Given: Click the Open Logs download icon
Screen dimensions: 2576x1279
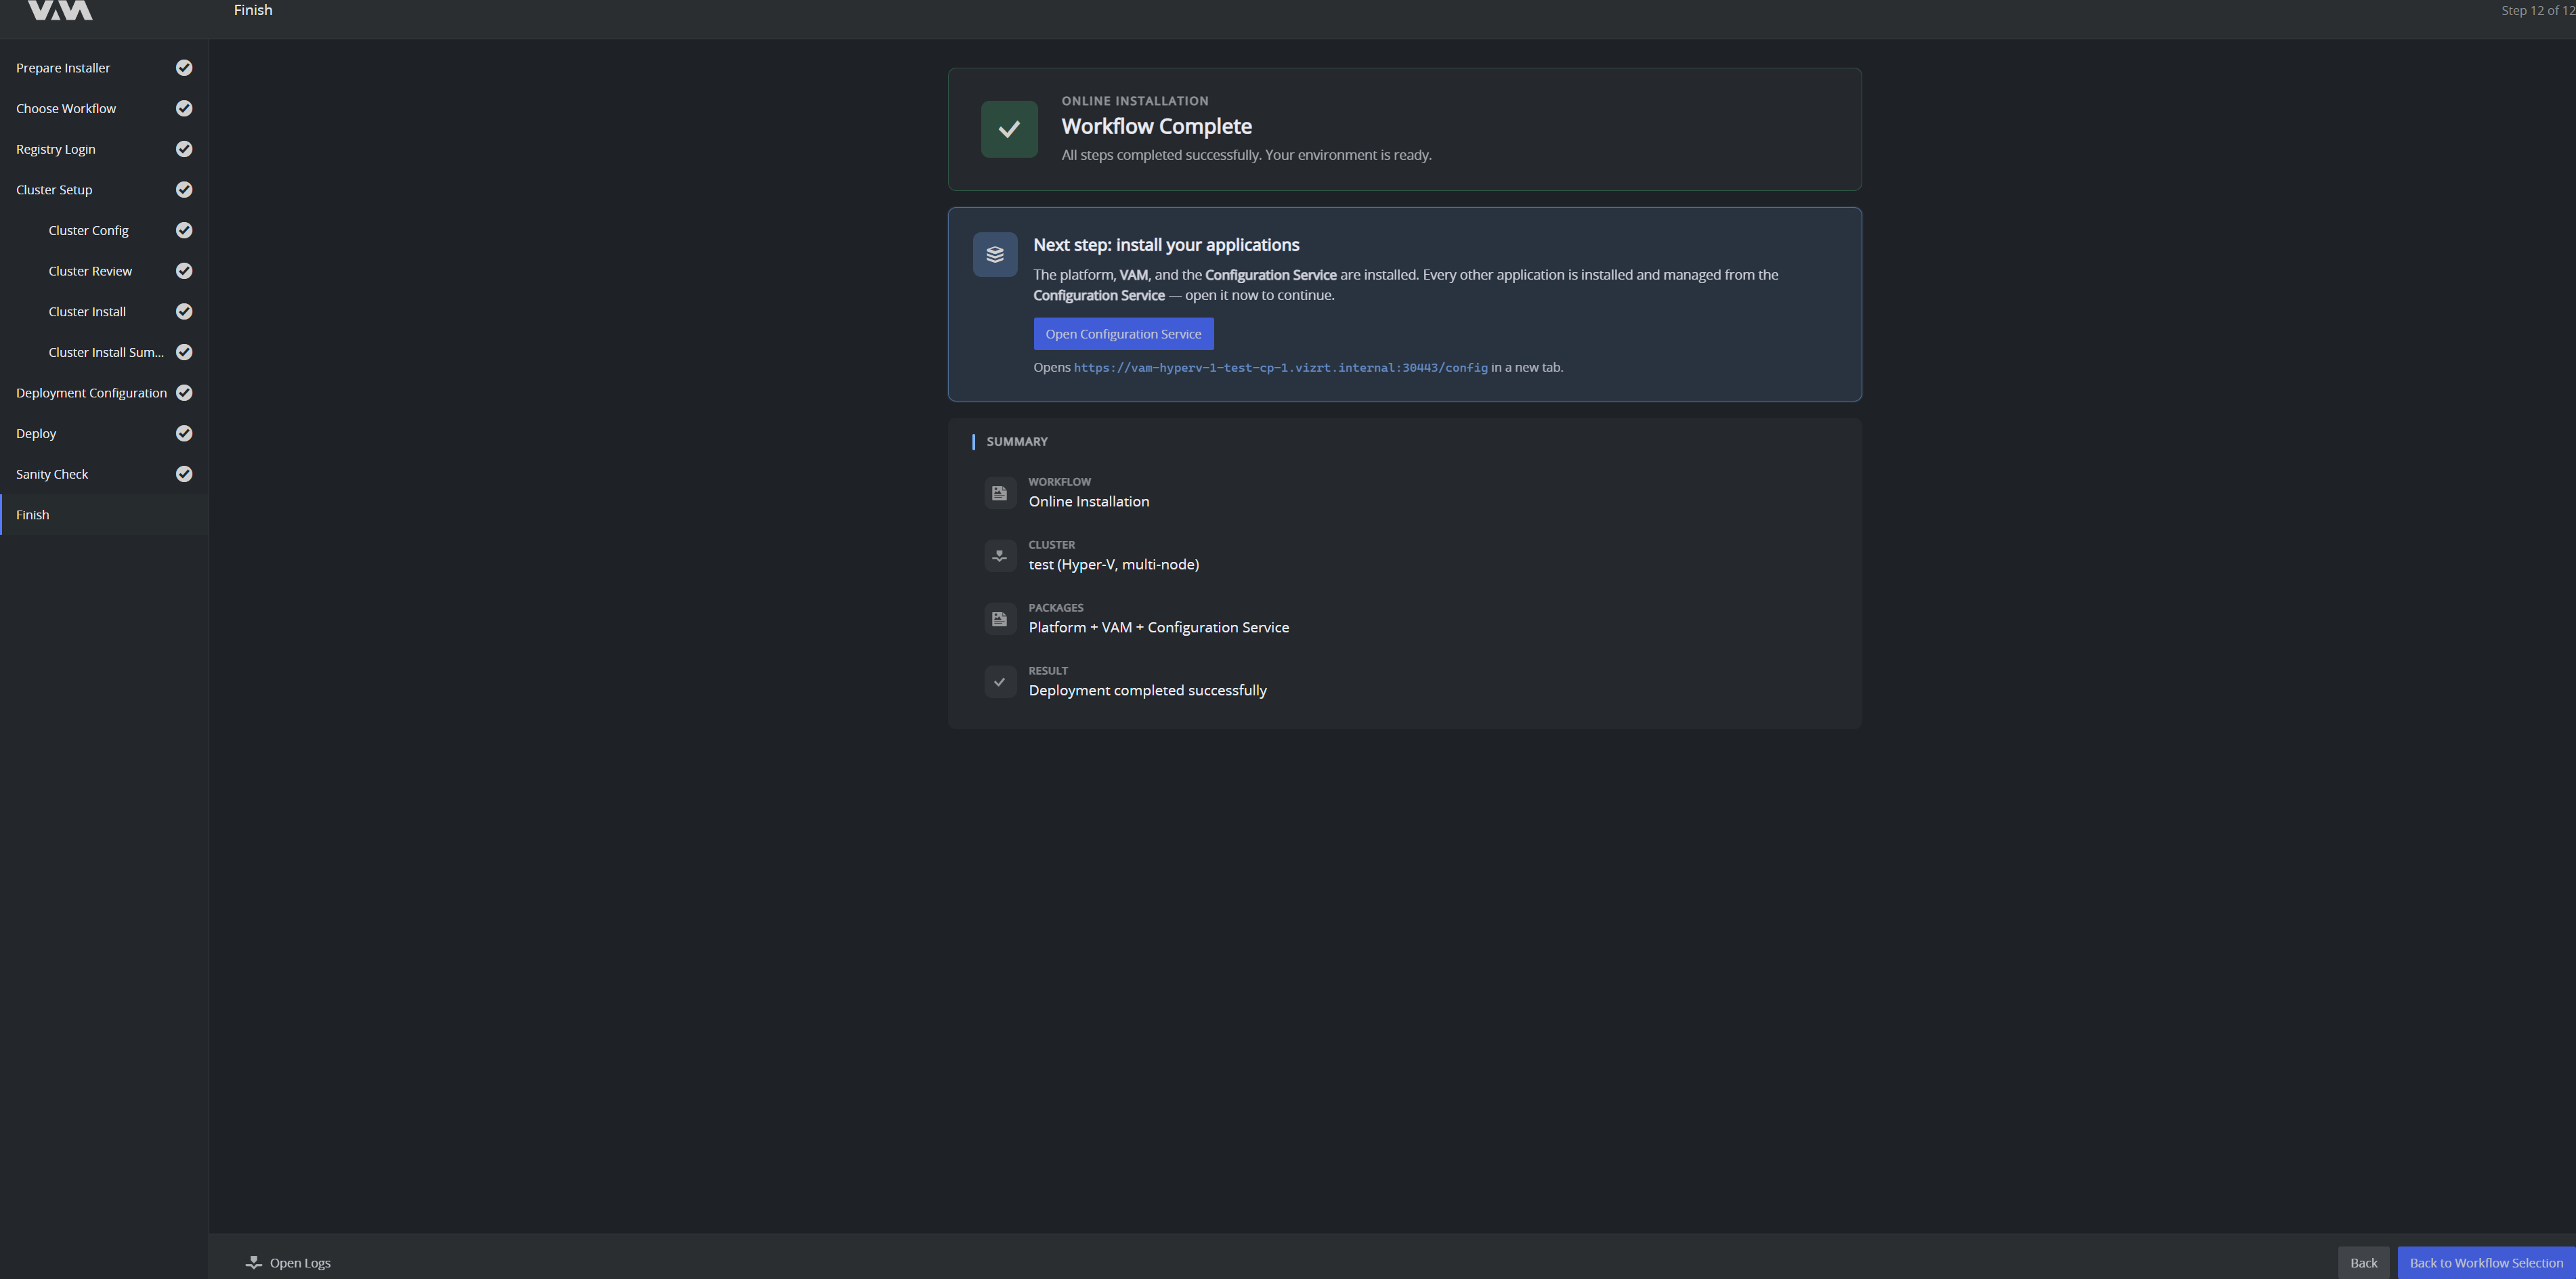Looking at the screenshot, I should pos(254,1263).
